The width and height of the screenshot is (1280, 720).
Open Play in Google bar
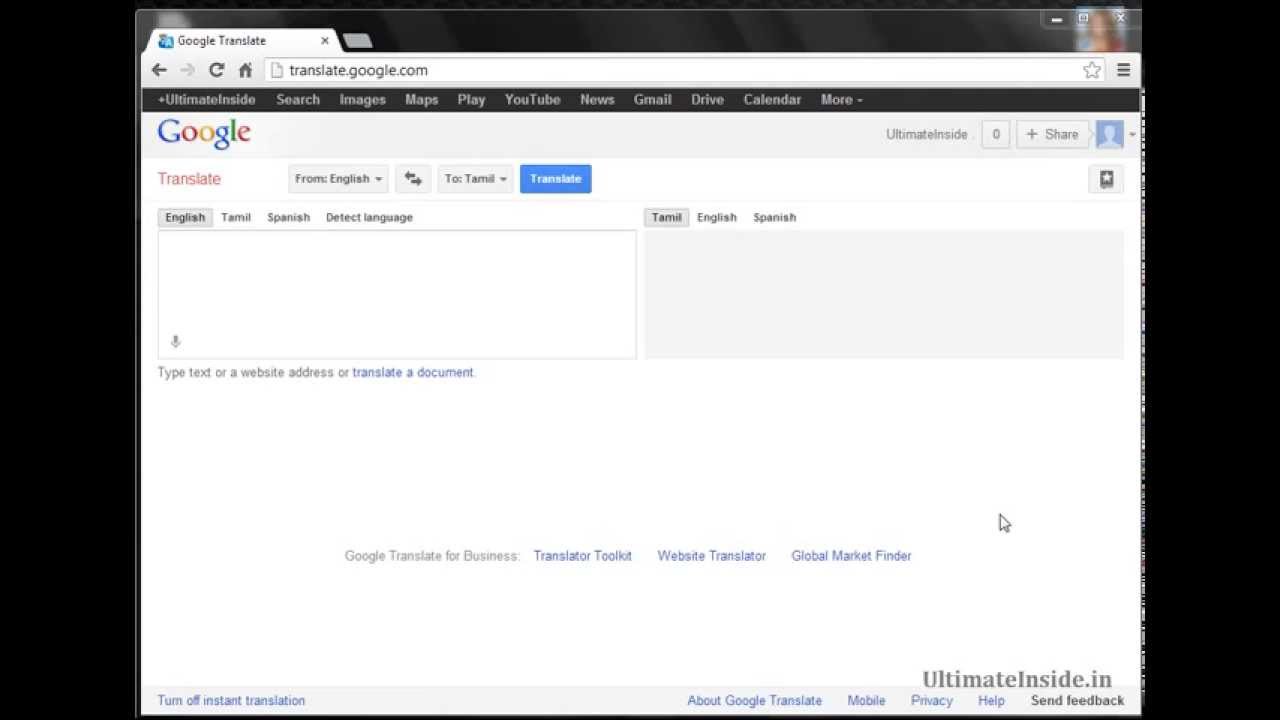point(471,100)
